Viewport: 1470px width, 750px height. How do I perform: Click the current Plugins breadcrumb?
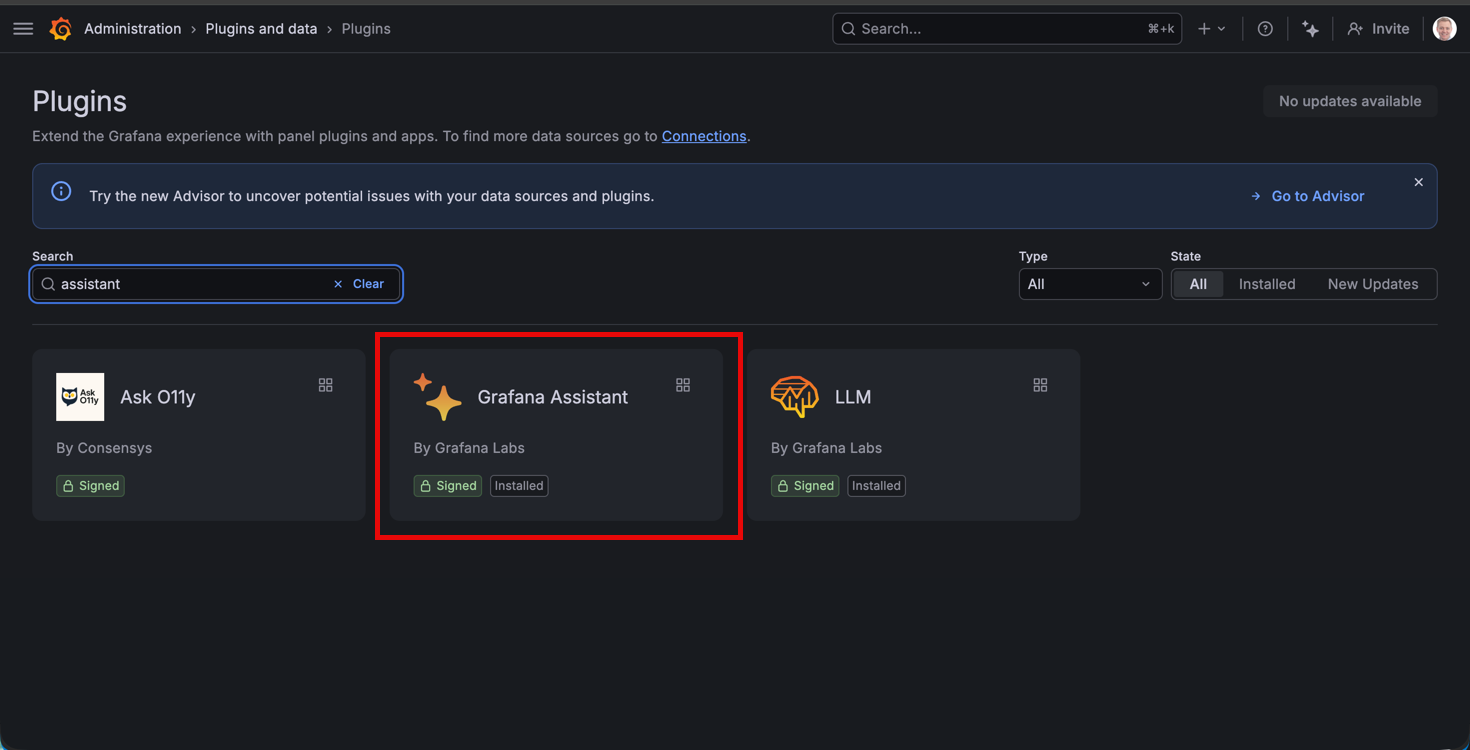point(366,29)
